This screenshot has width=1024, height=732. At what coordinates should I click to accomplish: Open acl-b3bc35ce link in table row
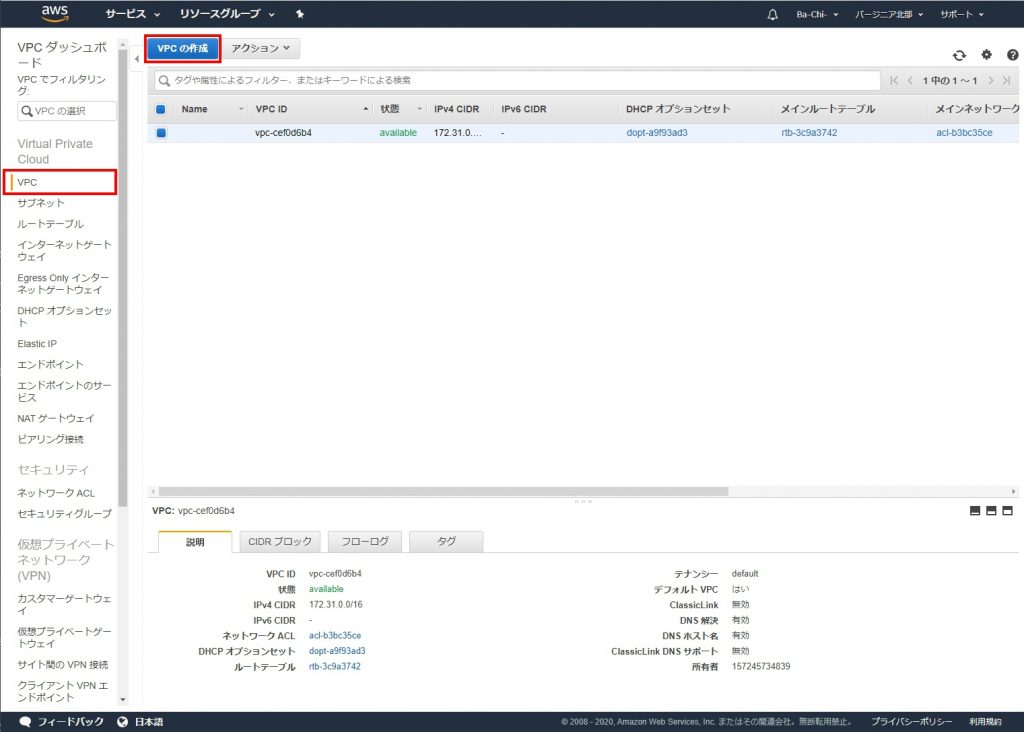coord(964,133)
